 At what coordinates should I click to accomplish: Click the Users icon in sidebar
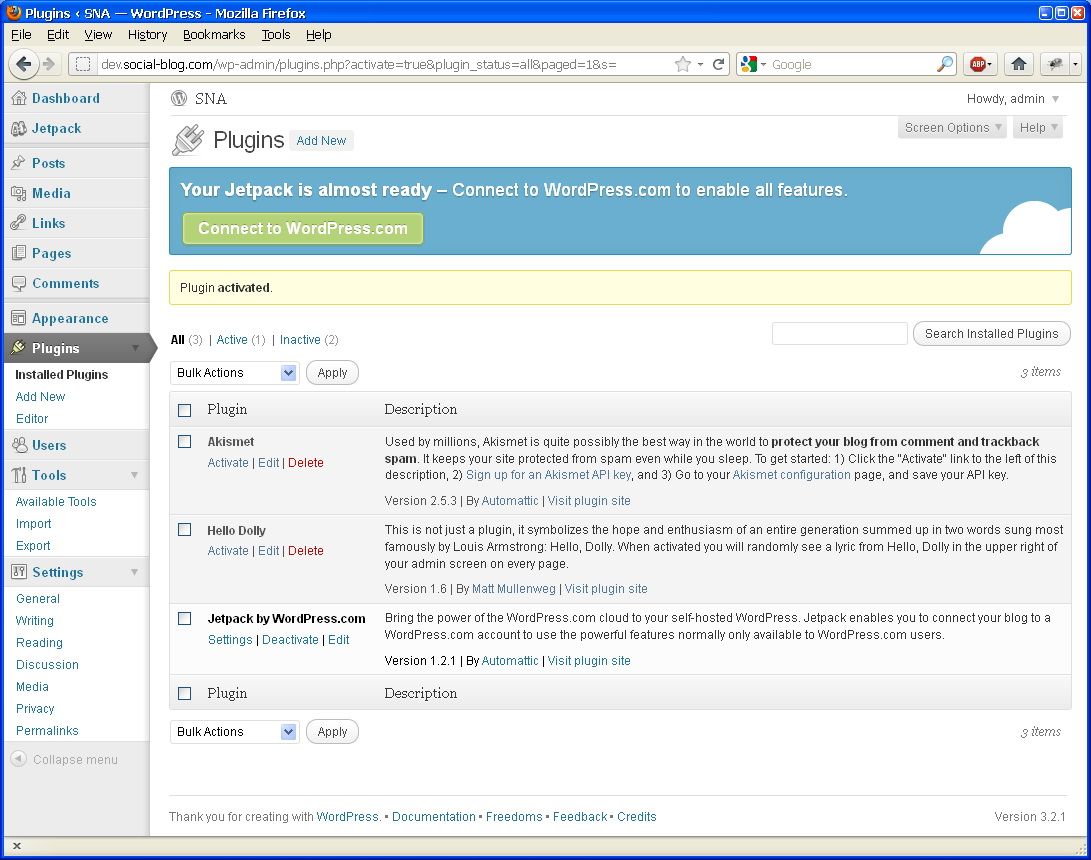point(19,445)
